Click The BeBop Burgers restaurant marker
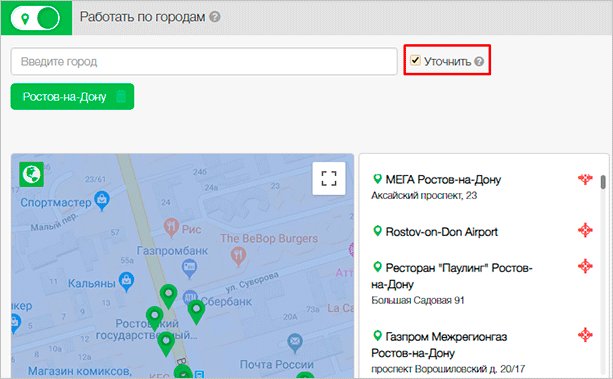This screenshot has width=613, height=379. [x=238, y=256]
